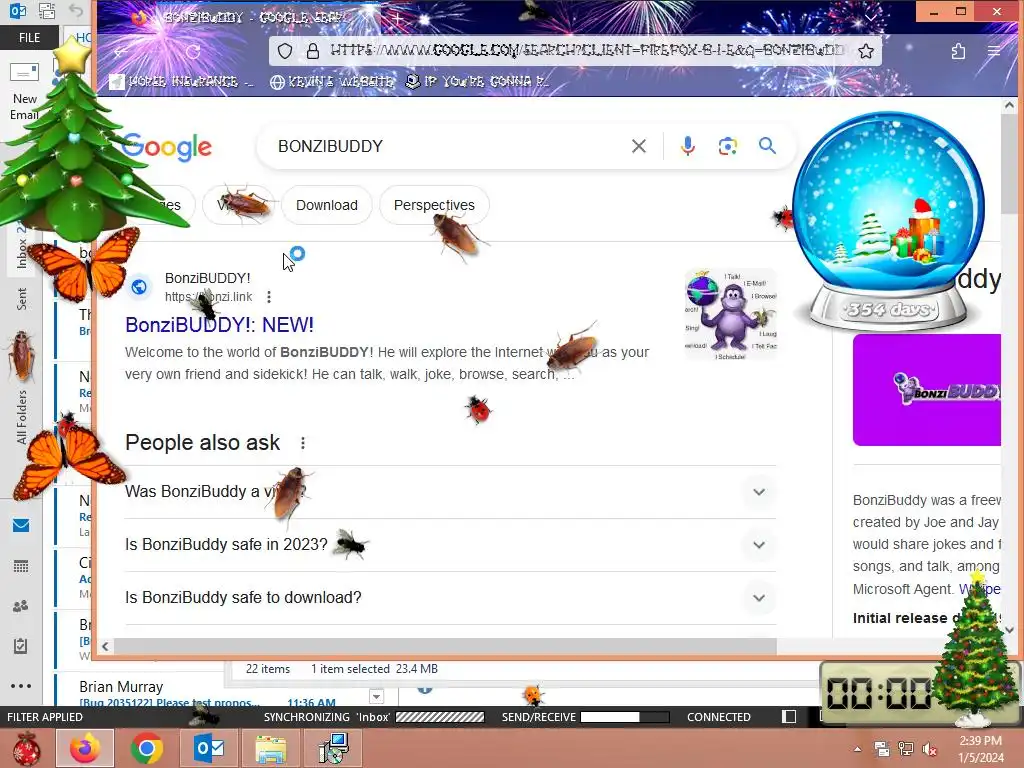Open All Folders in Outlook pane
The width and height of the screenshot is (1024, 768).
pos(22,417)
